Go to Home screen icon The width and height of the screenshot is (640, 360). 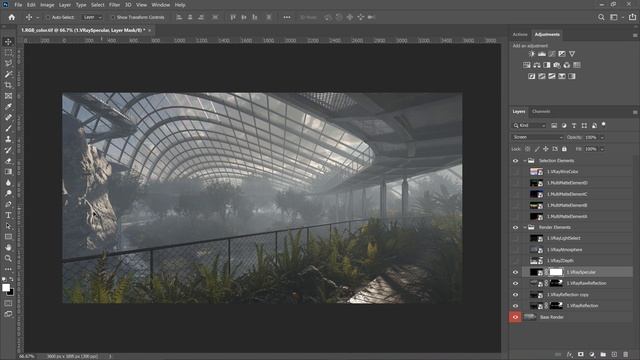(x=11, y=17)
